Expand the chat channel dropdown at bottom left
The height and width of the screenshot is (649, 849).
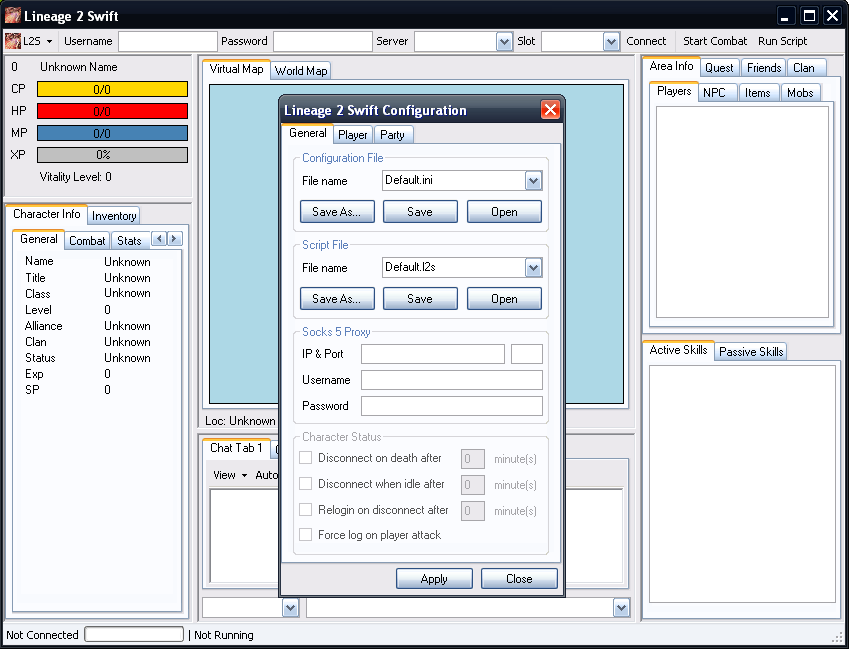click(290, 608)
